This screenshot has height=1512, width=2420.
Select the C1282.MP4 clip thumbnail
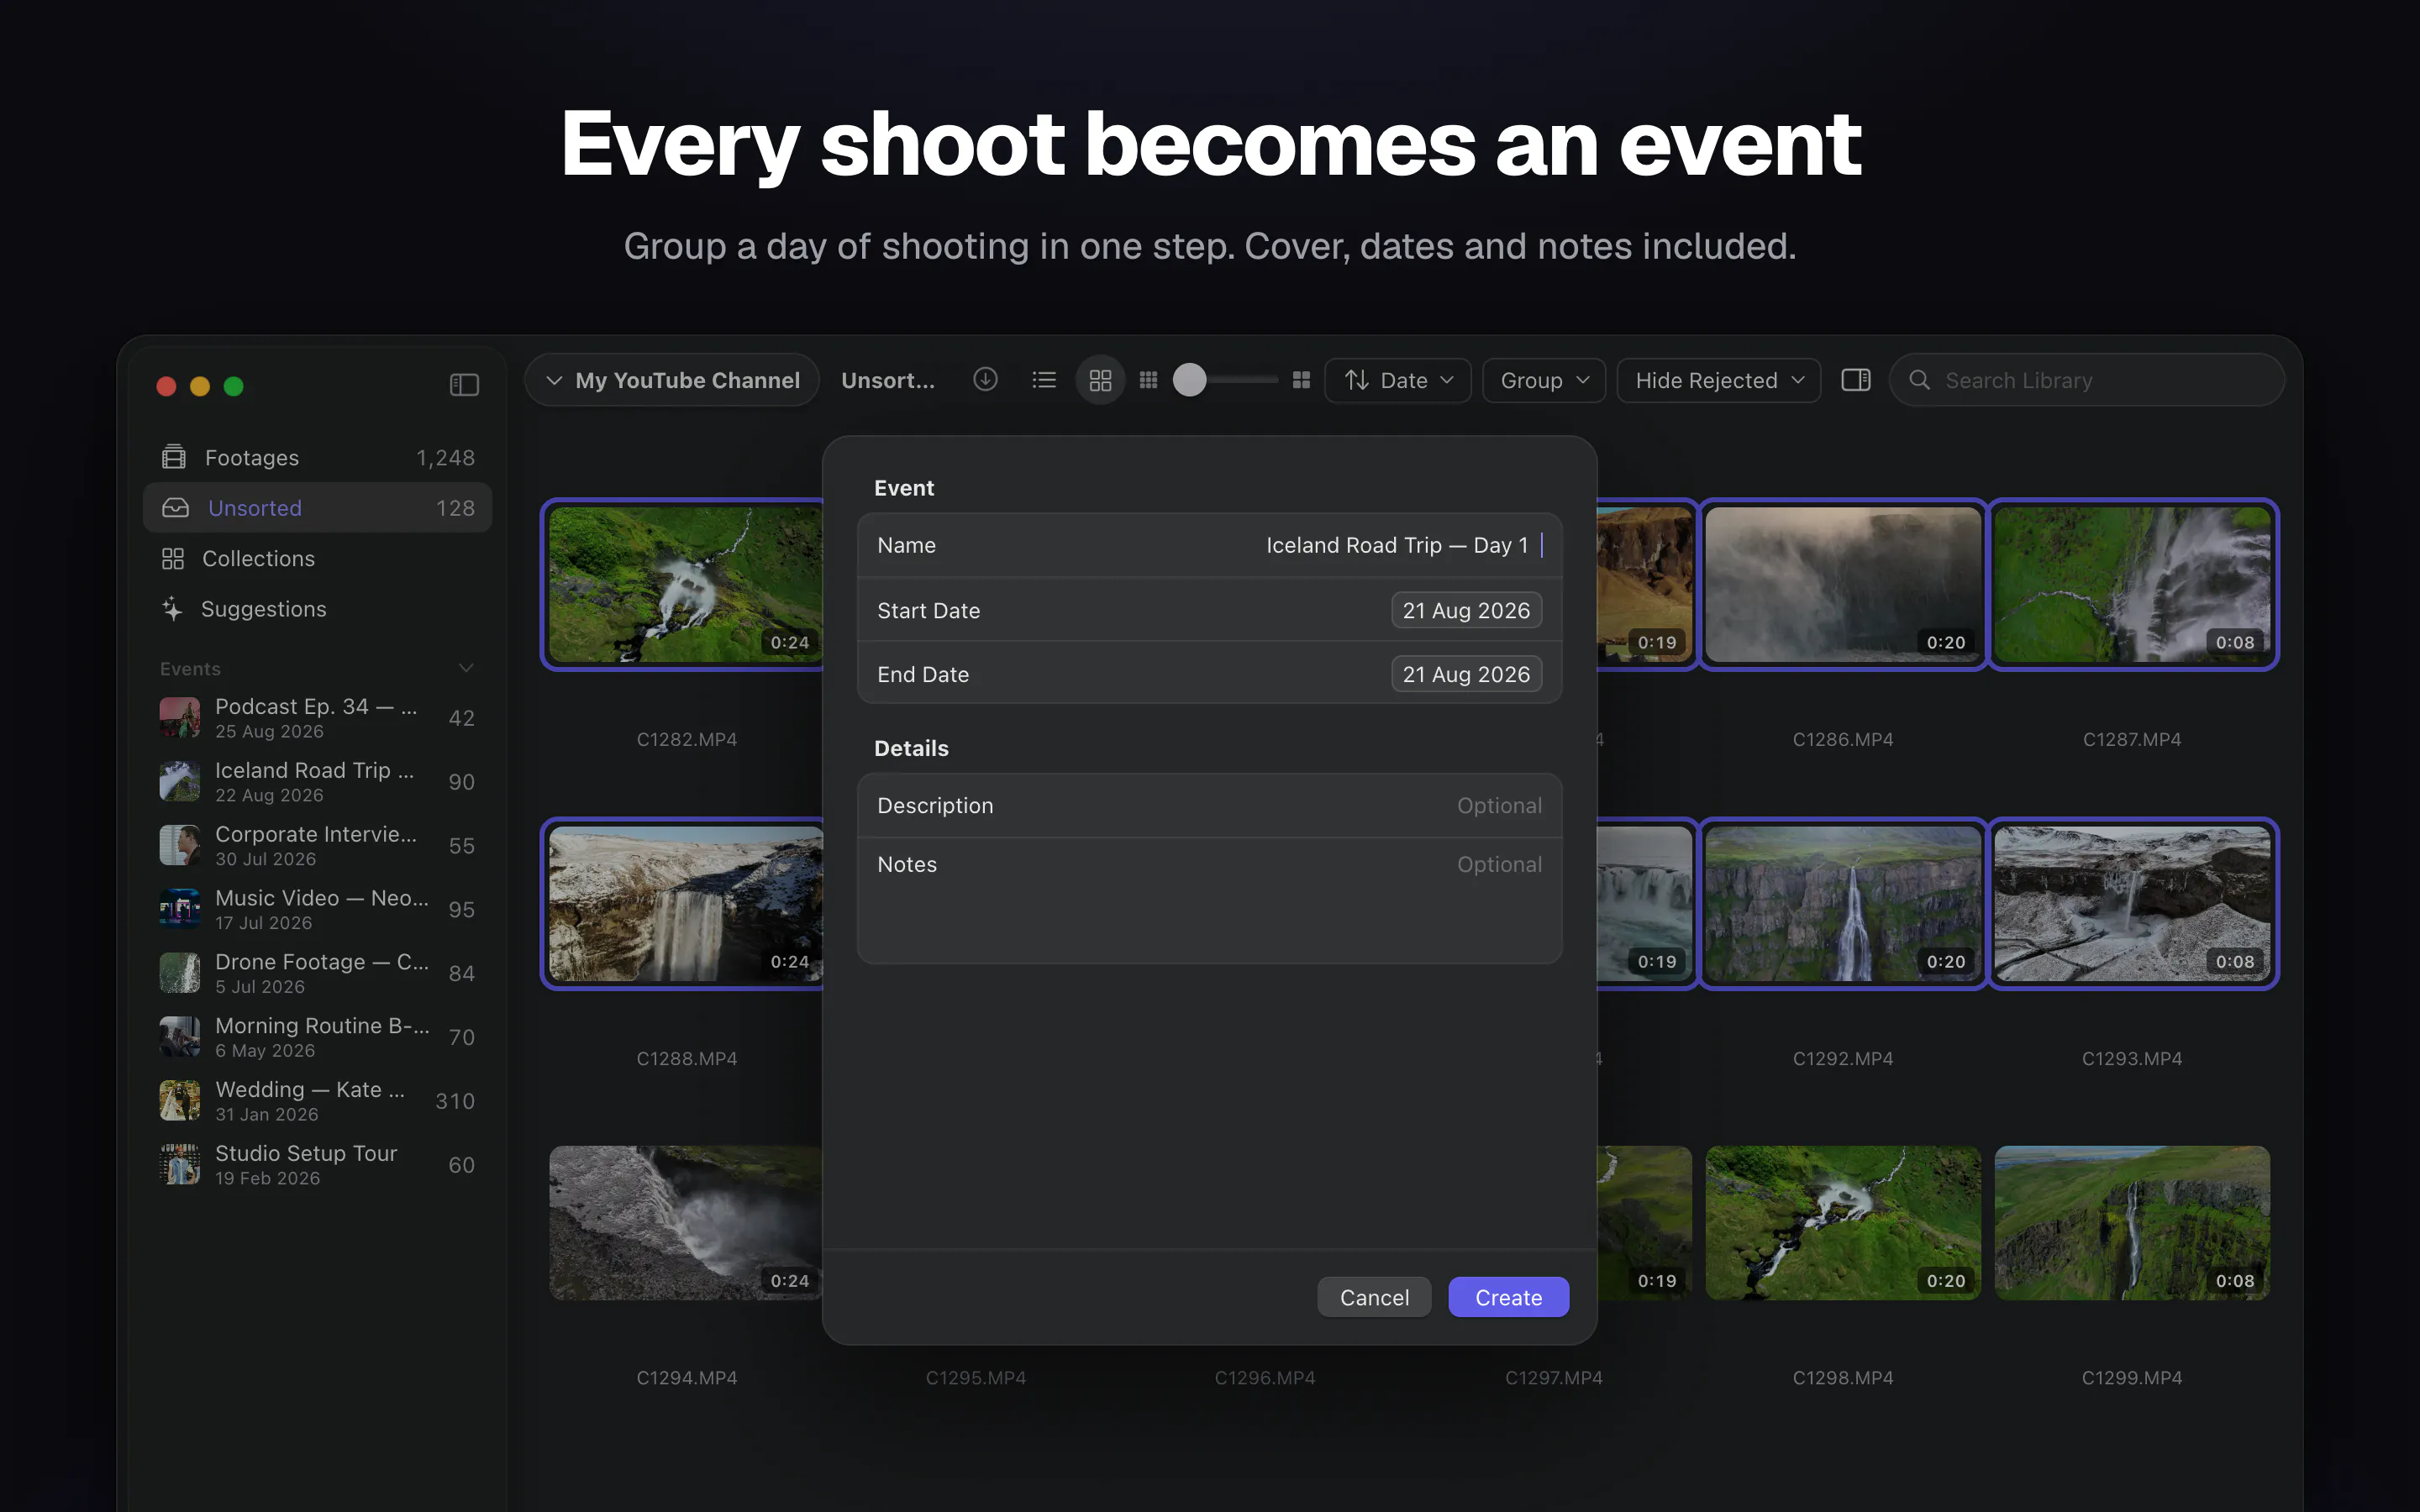coord(686,584)
